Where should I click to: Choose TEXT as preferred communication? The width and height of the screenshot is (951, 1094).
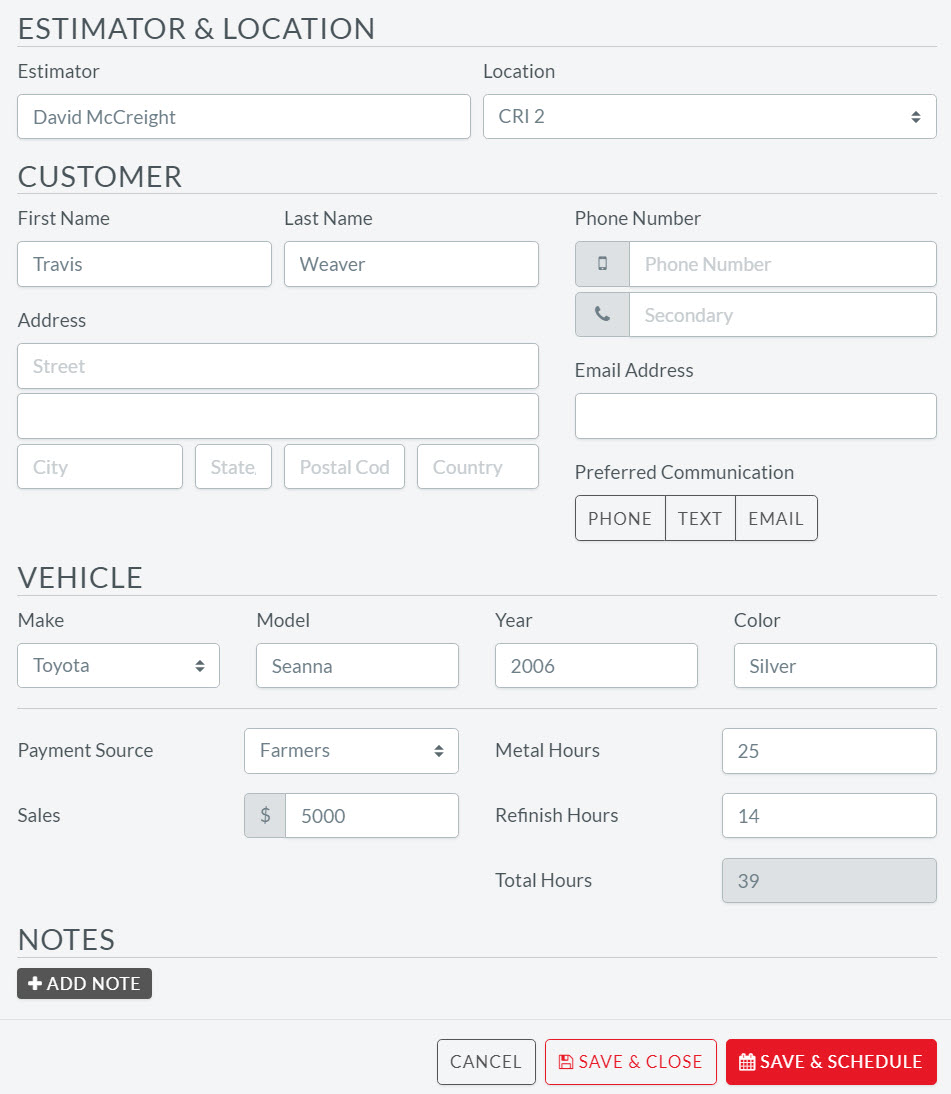[700, 518]
